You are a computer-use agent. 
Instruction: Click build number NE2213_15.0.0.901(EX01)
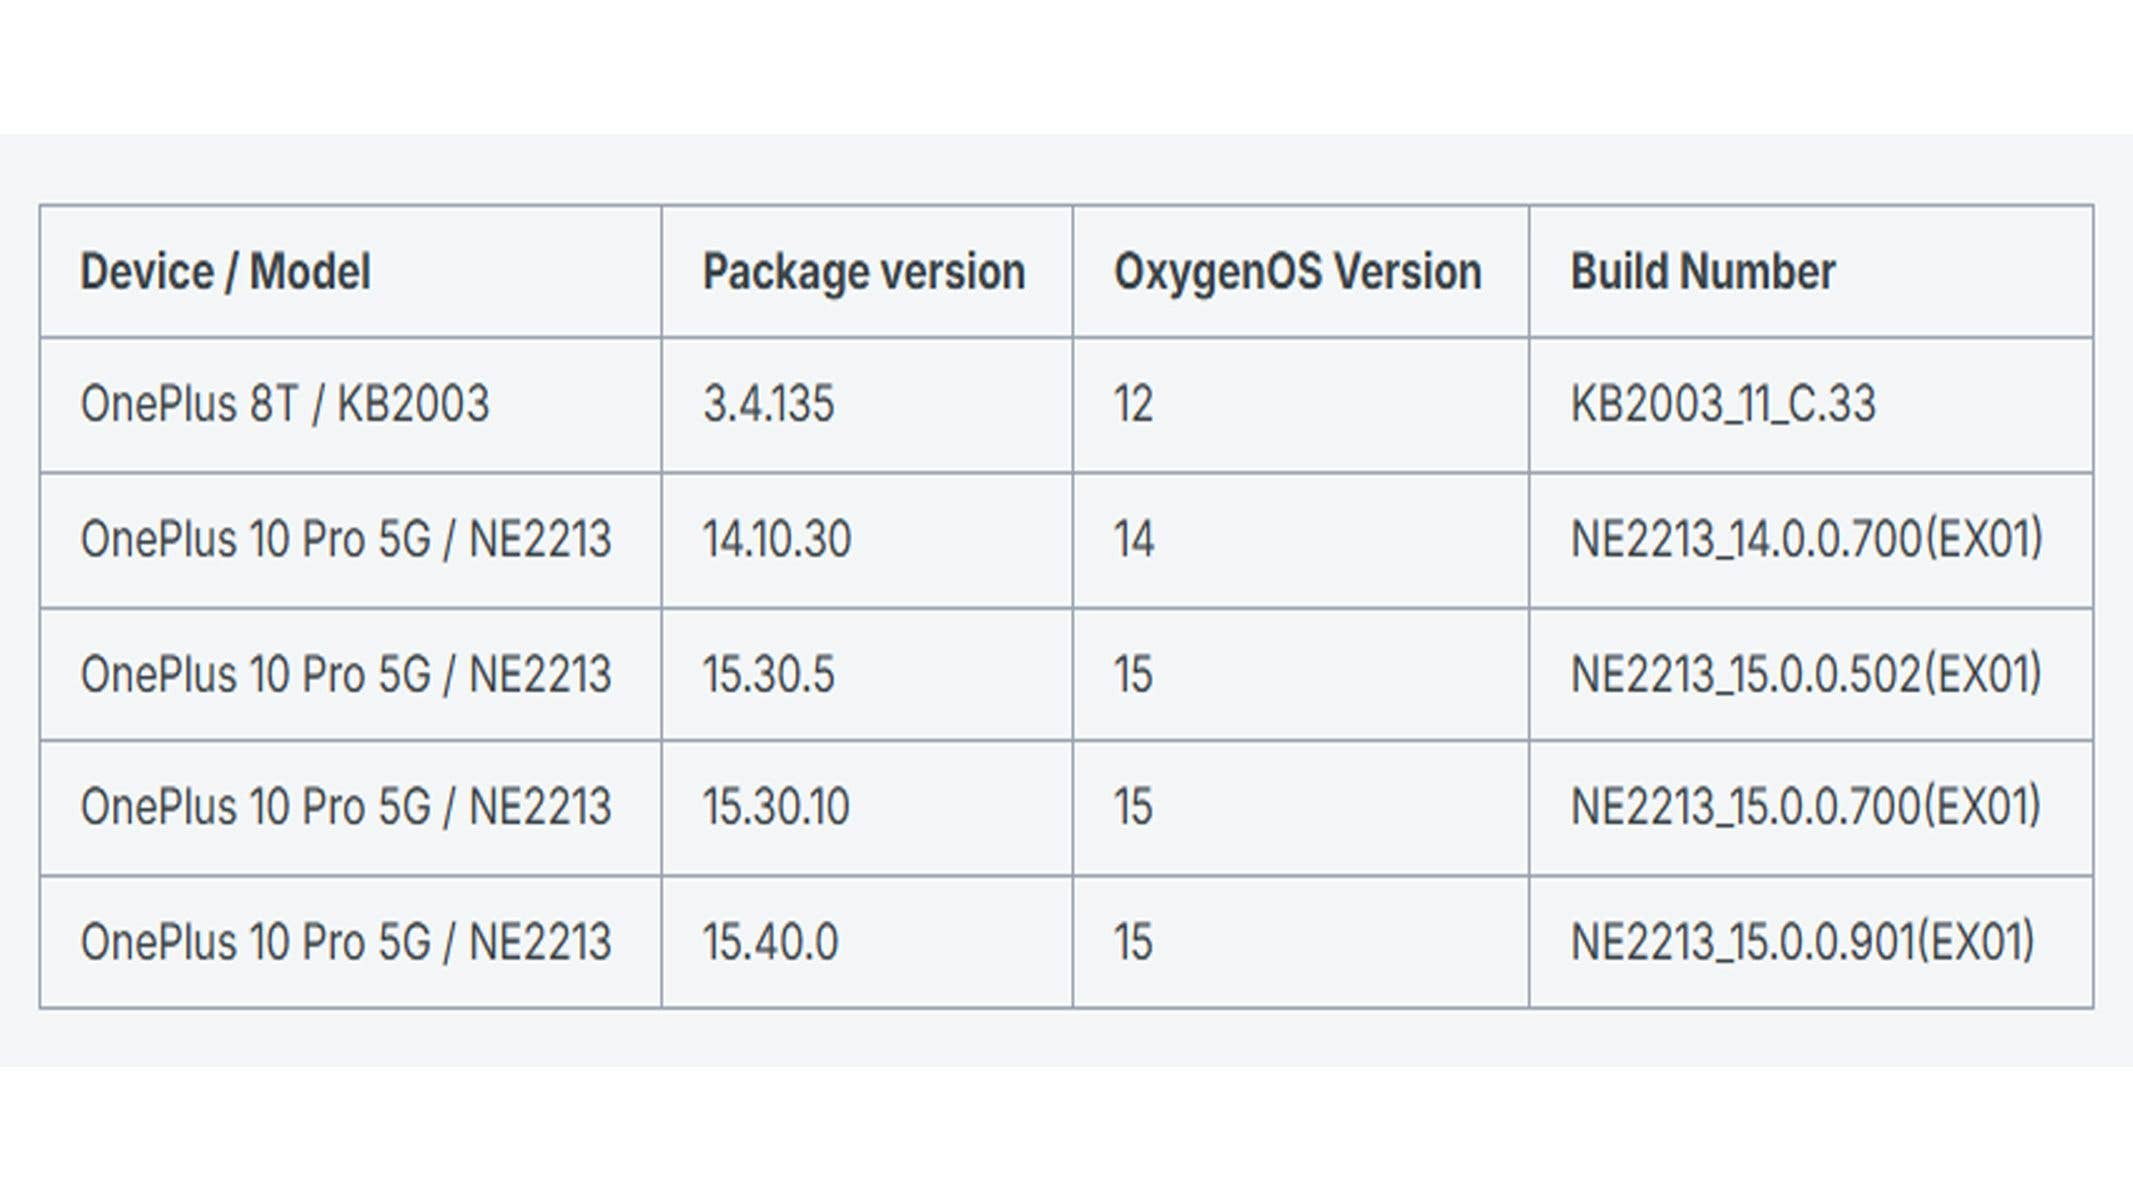coord(1802,943)
